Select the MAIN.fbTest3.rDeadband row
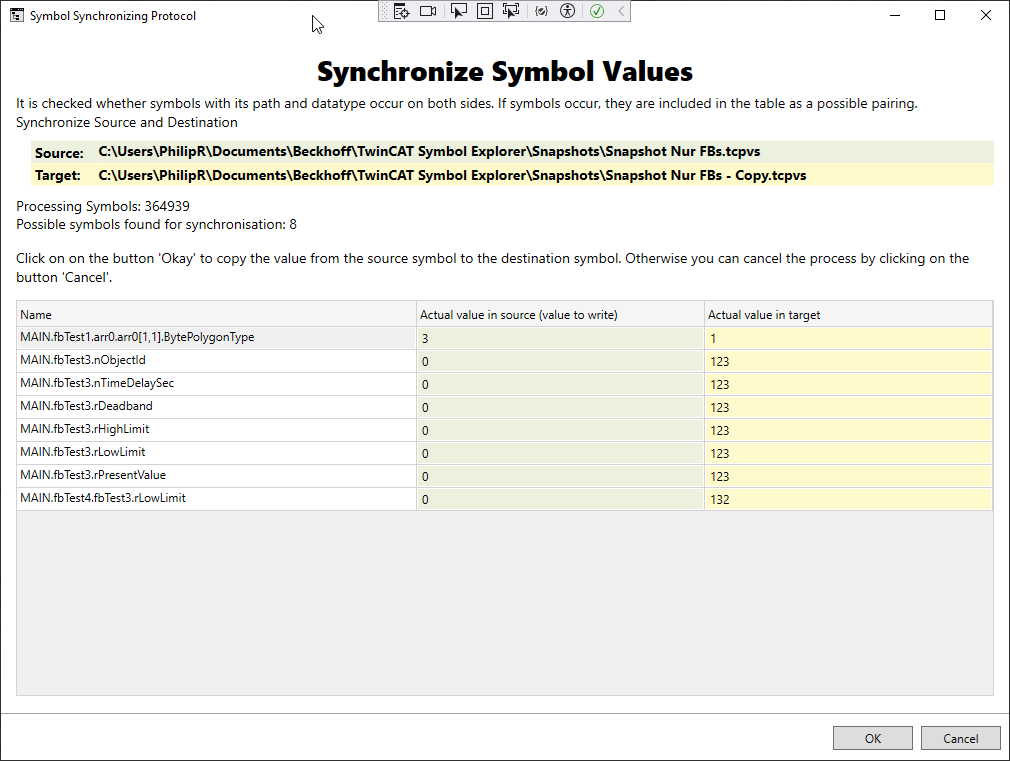1010x761 pixels. click(504, 407)
